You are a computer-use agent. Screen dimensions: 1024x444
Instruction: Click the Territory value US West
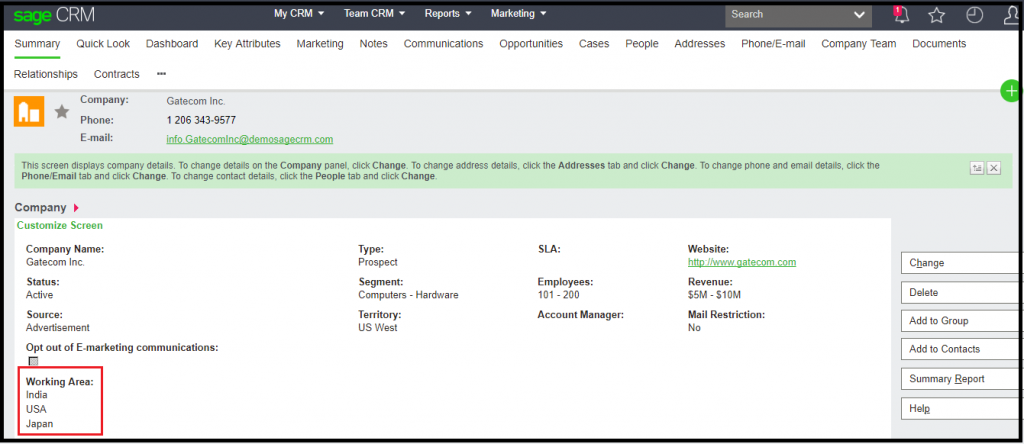(x=377, y=327)
